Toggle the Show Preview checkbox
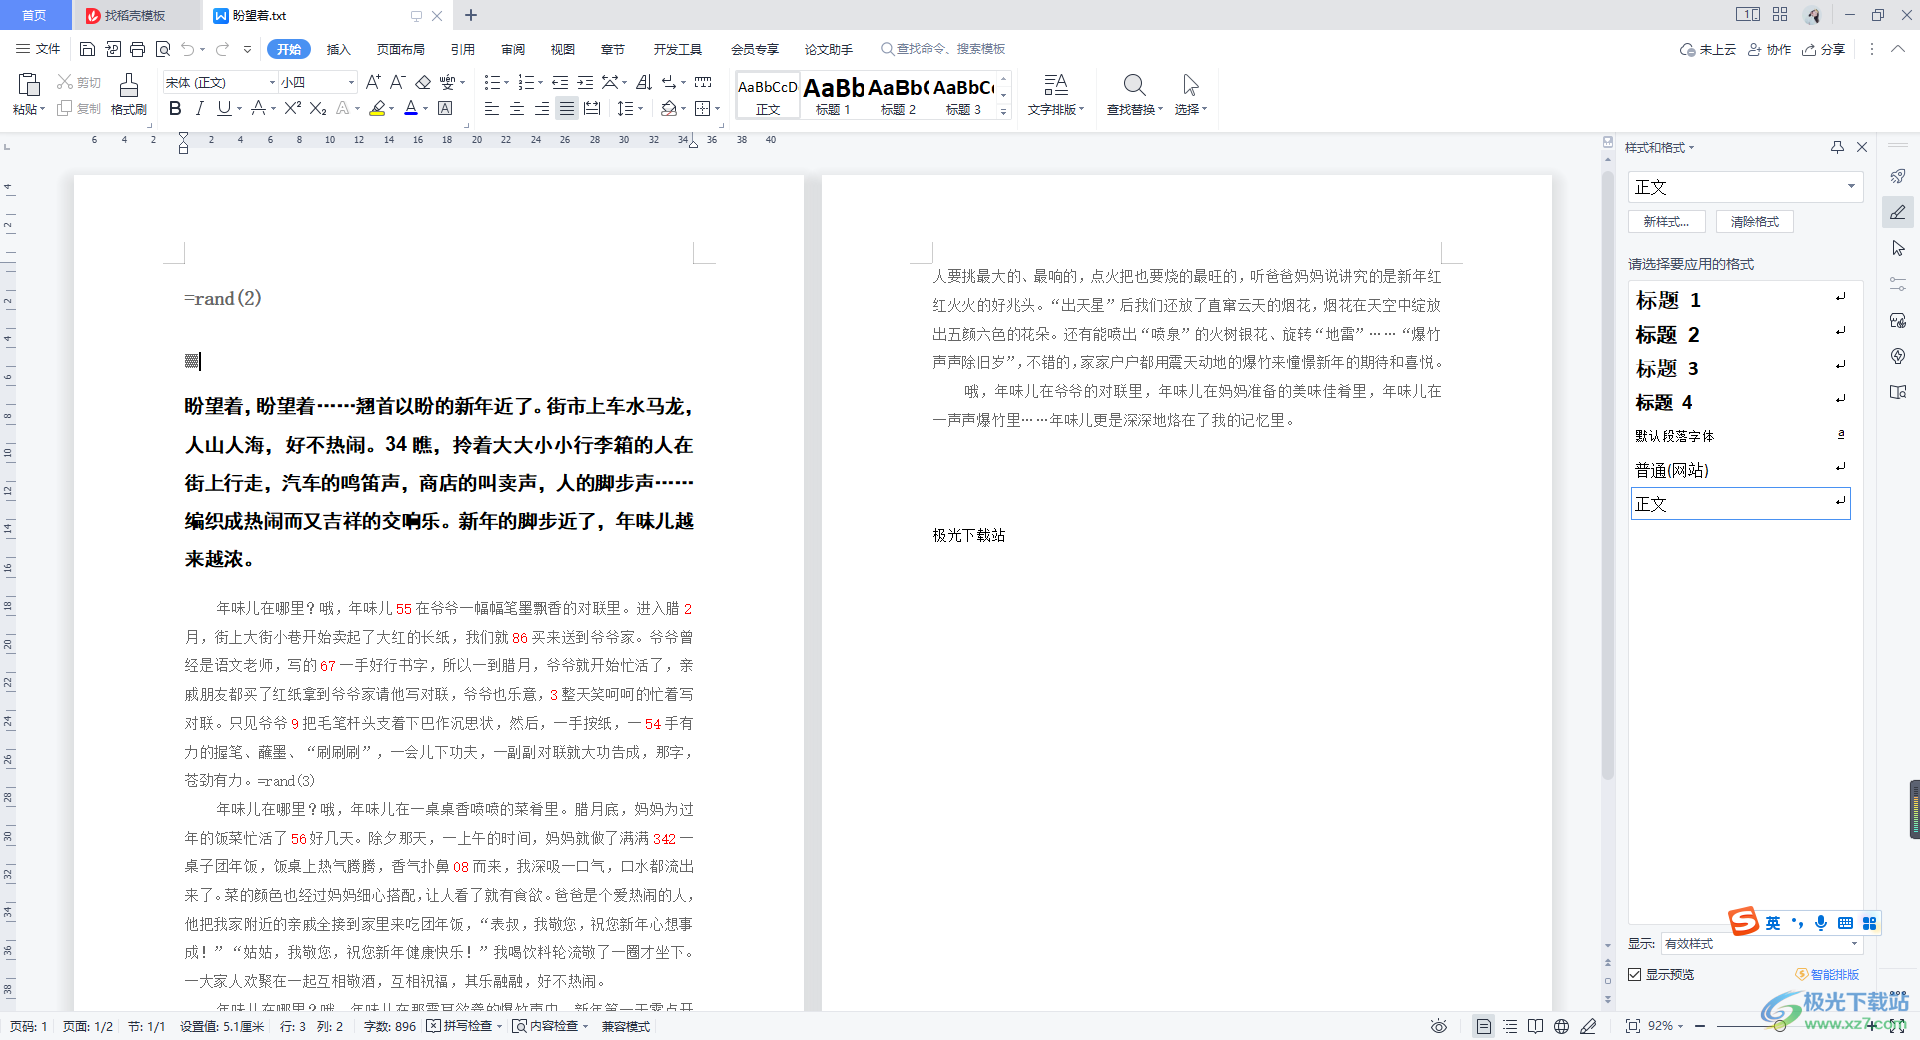 [x=1635, y=974]
